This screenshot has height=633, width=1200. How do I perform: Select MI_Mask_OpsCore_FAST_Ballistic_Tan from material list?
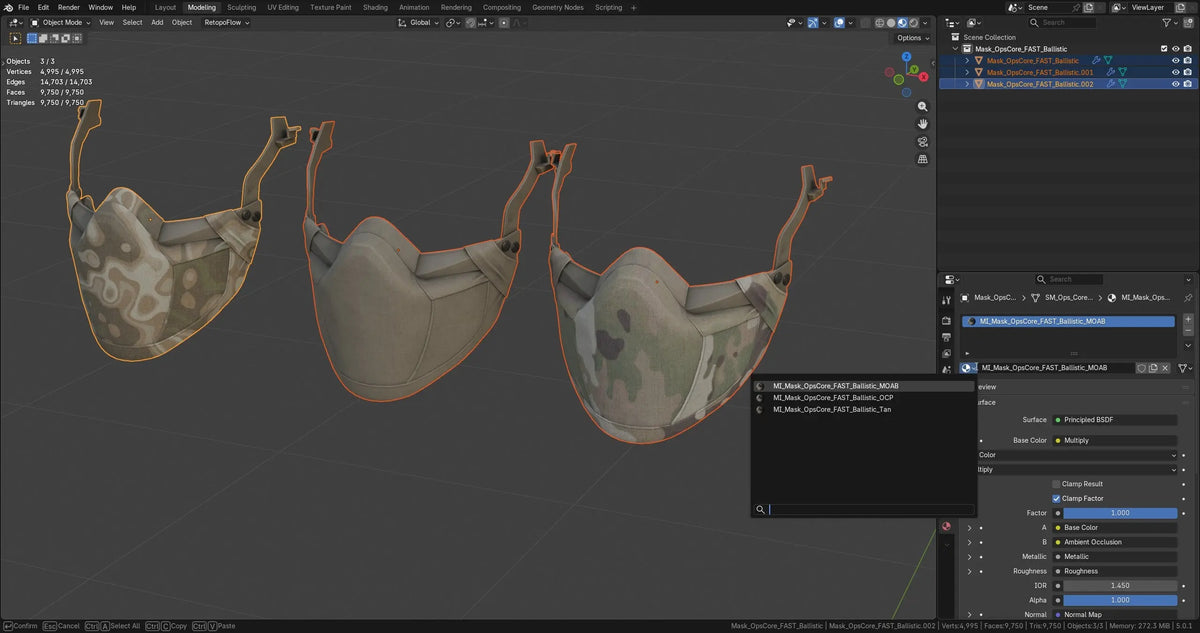coord(864,409)
